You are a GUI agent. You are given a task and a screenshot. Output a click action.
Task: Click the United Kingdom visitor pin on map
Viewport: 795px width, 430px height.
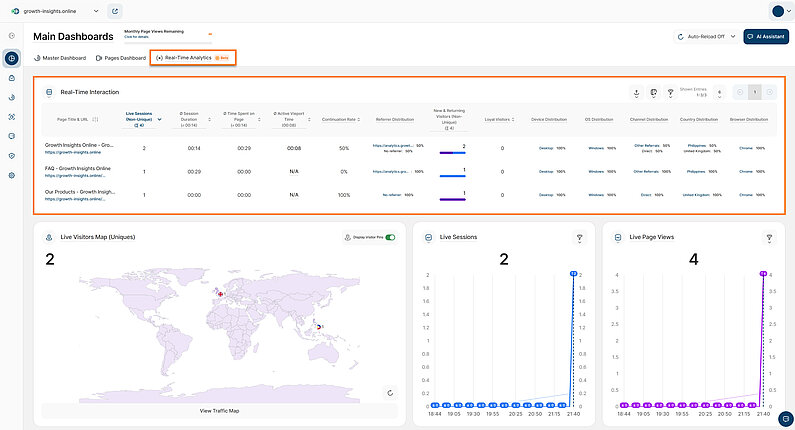220,294
